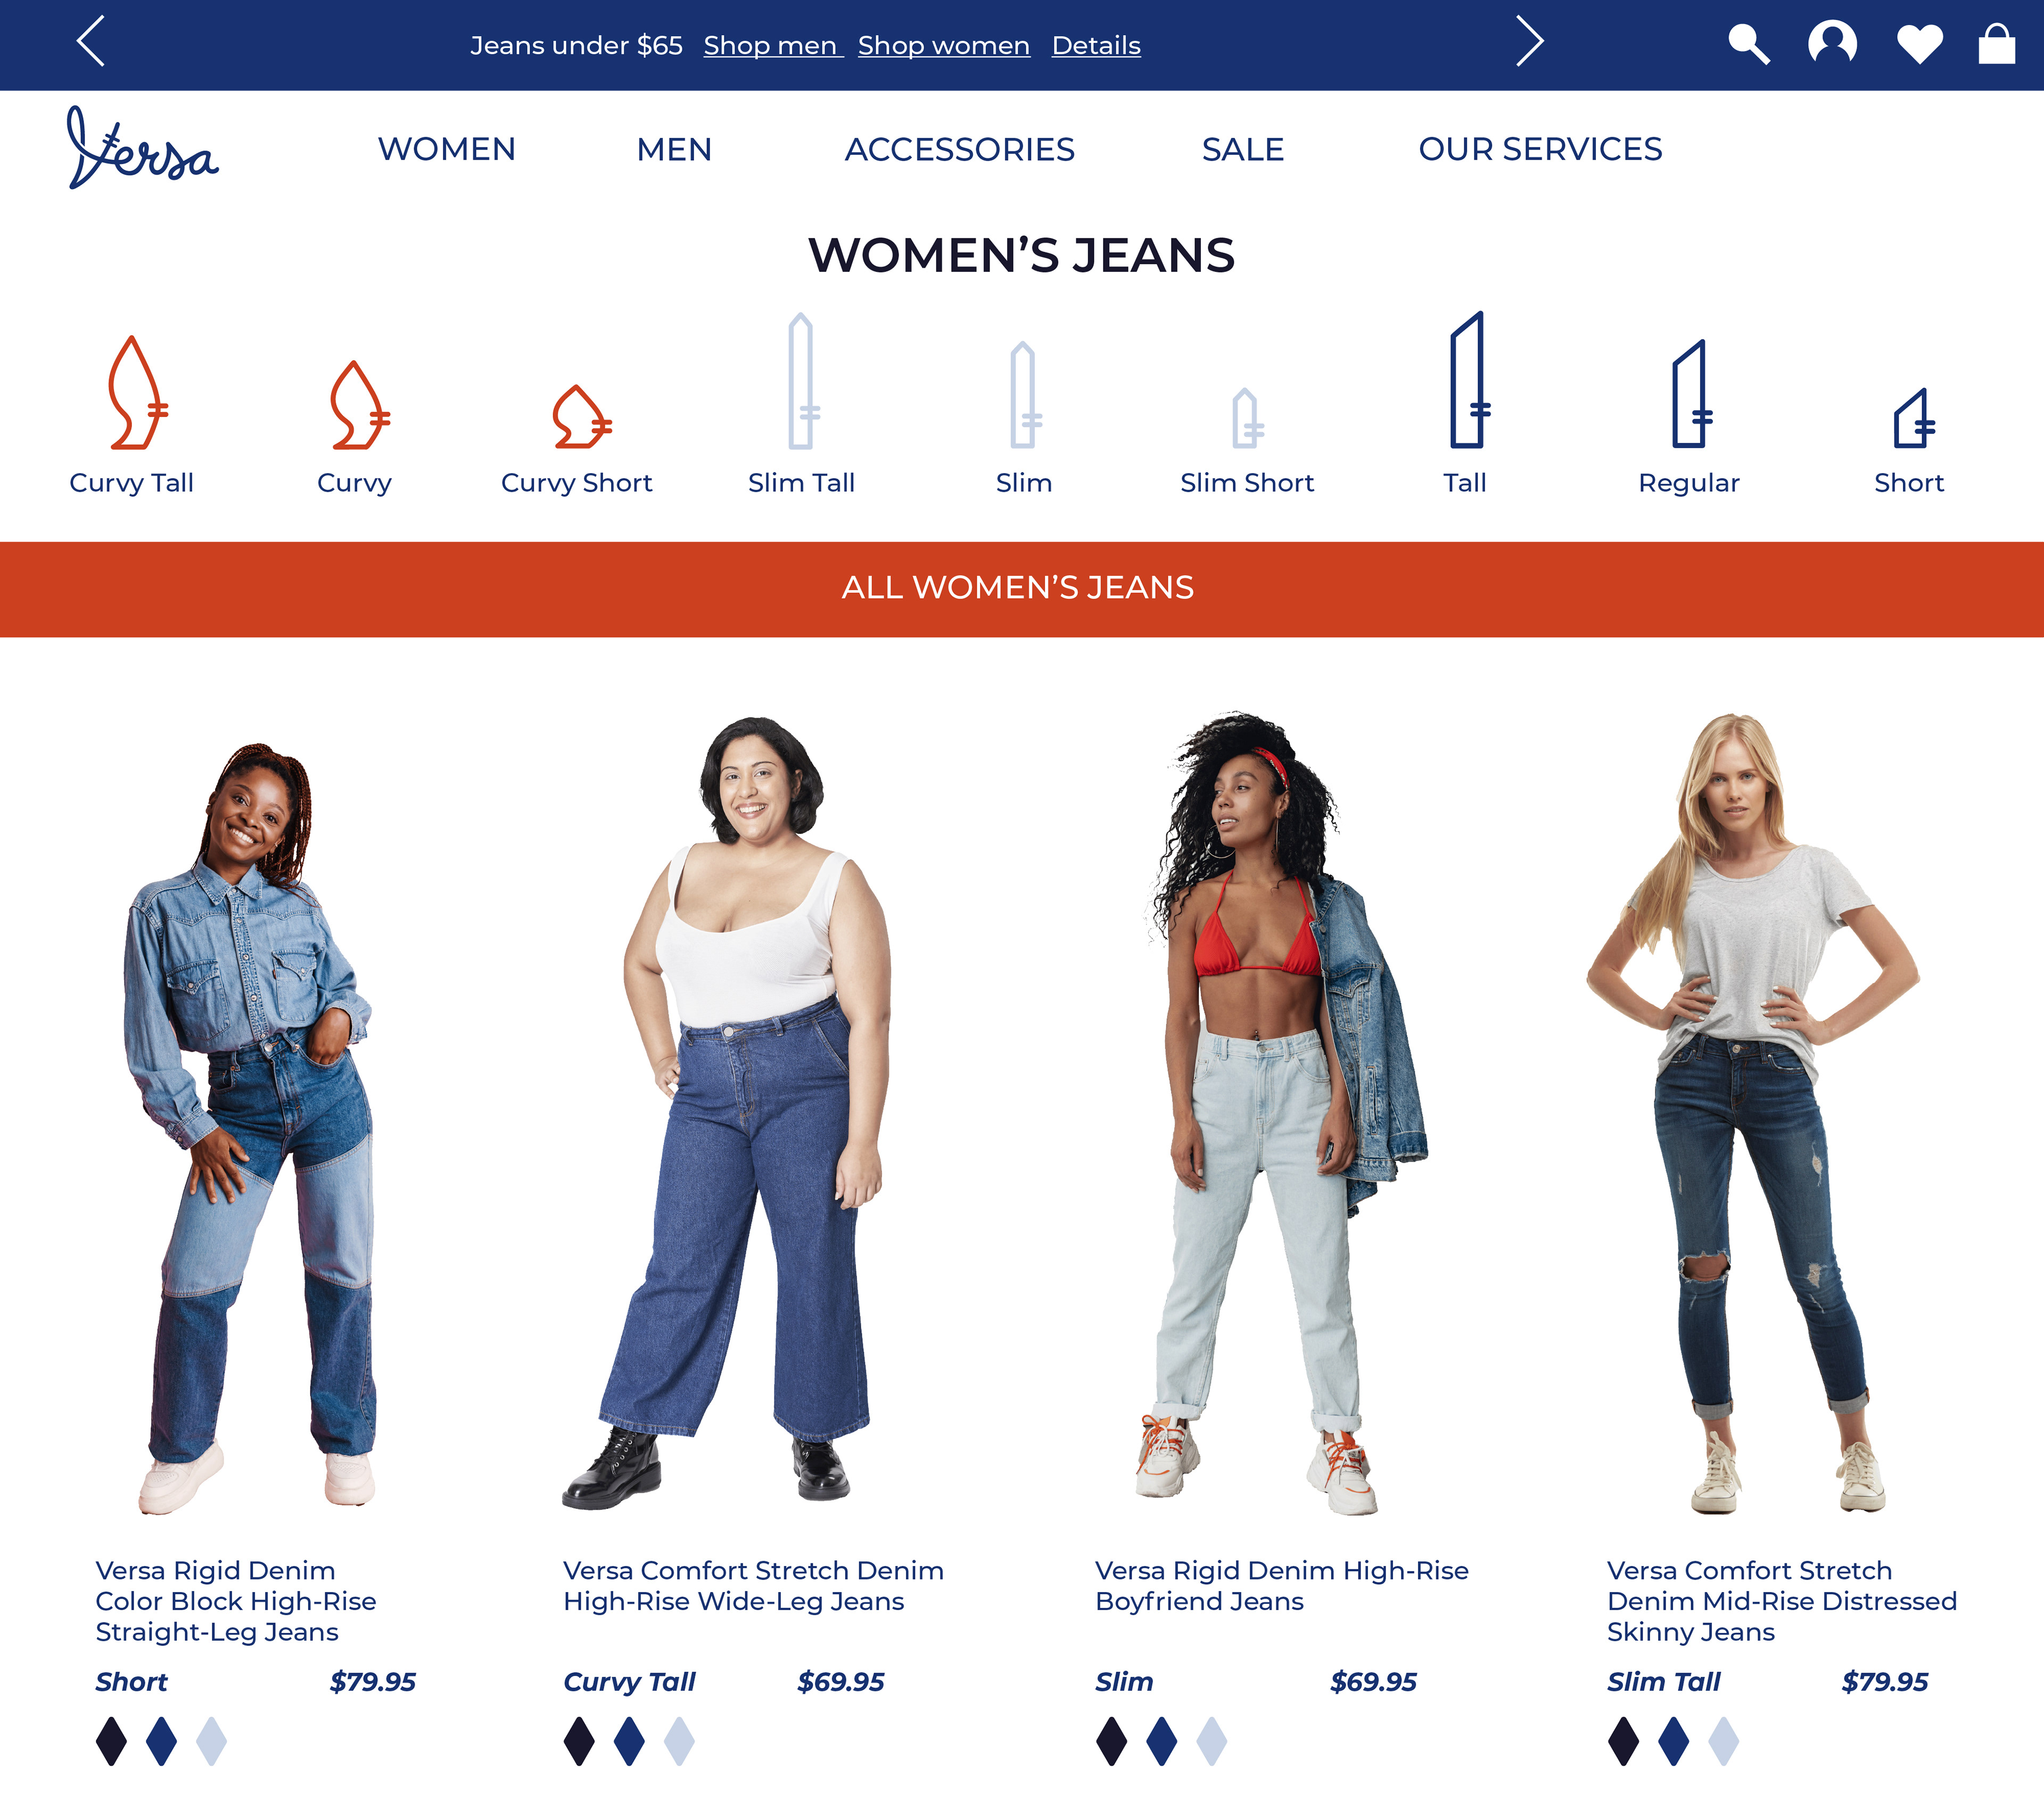Choose the Slim Tall fit icon
The width and height of the screenshot is (2044, 1820).
tap(802, 381)
